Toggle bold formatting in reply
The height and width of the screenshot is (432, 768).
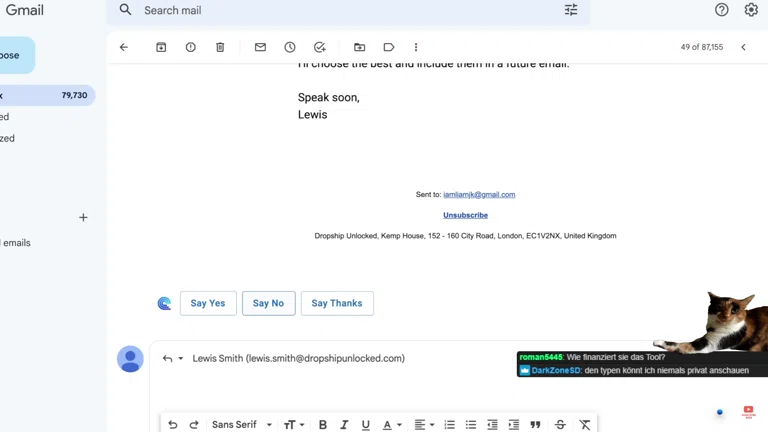coord(322,425)
